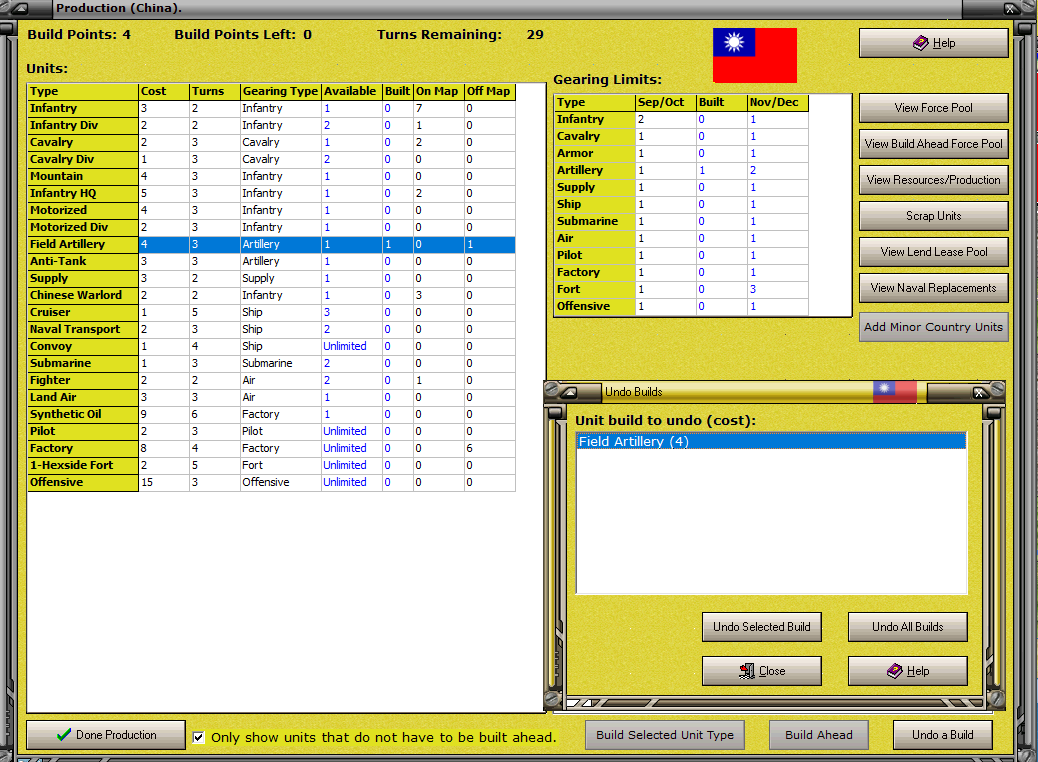This screenshot has width=1038, height=762.
Task: Open View Build Ahead Force Pool
Action: click(933, 144)
